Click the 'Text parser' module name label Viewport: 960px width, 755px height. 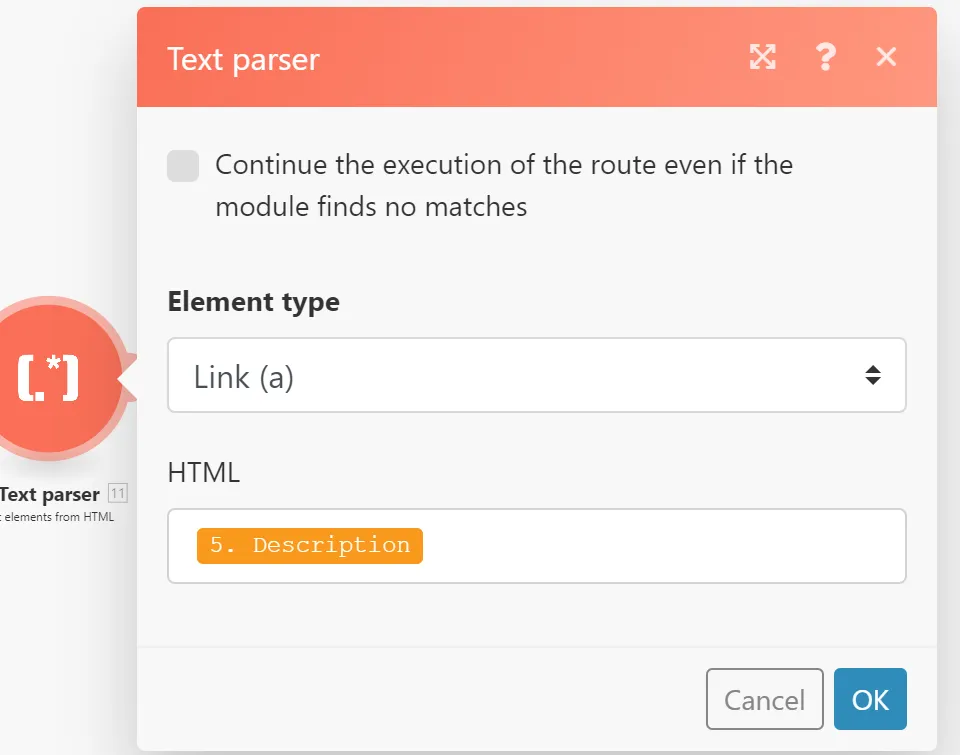click(50, 494)
